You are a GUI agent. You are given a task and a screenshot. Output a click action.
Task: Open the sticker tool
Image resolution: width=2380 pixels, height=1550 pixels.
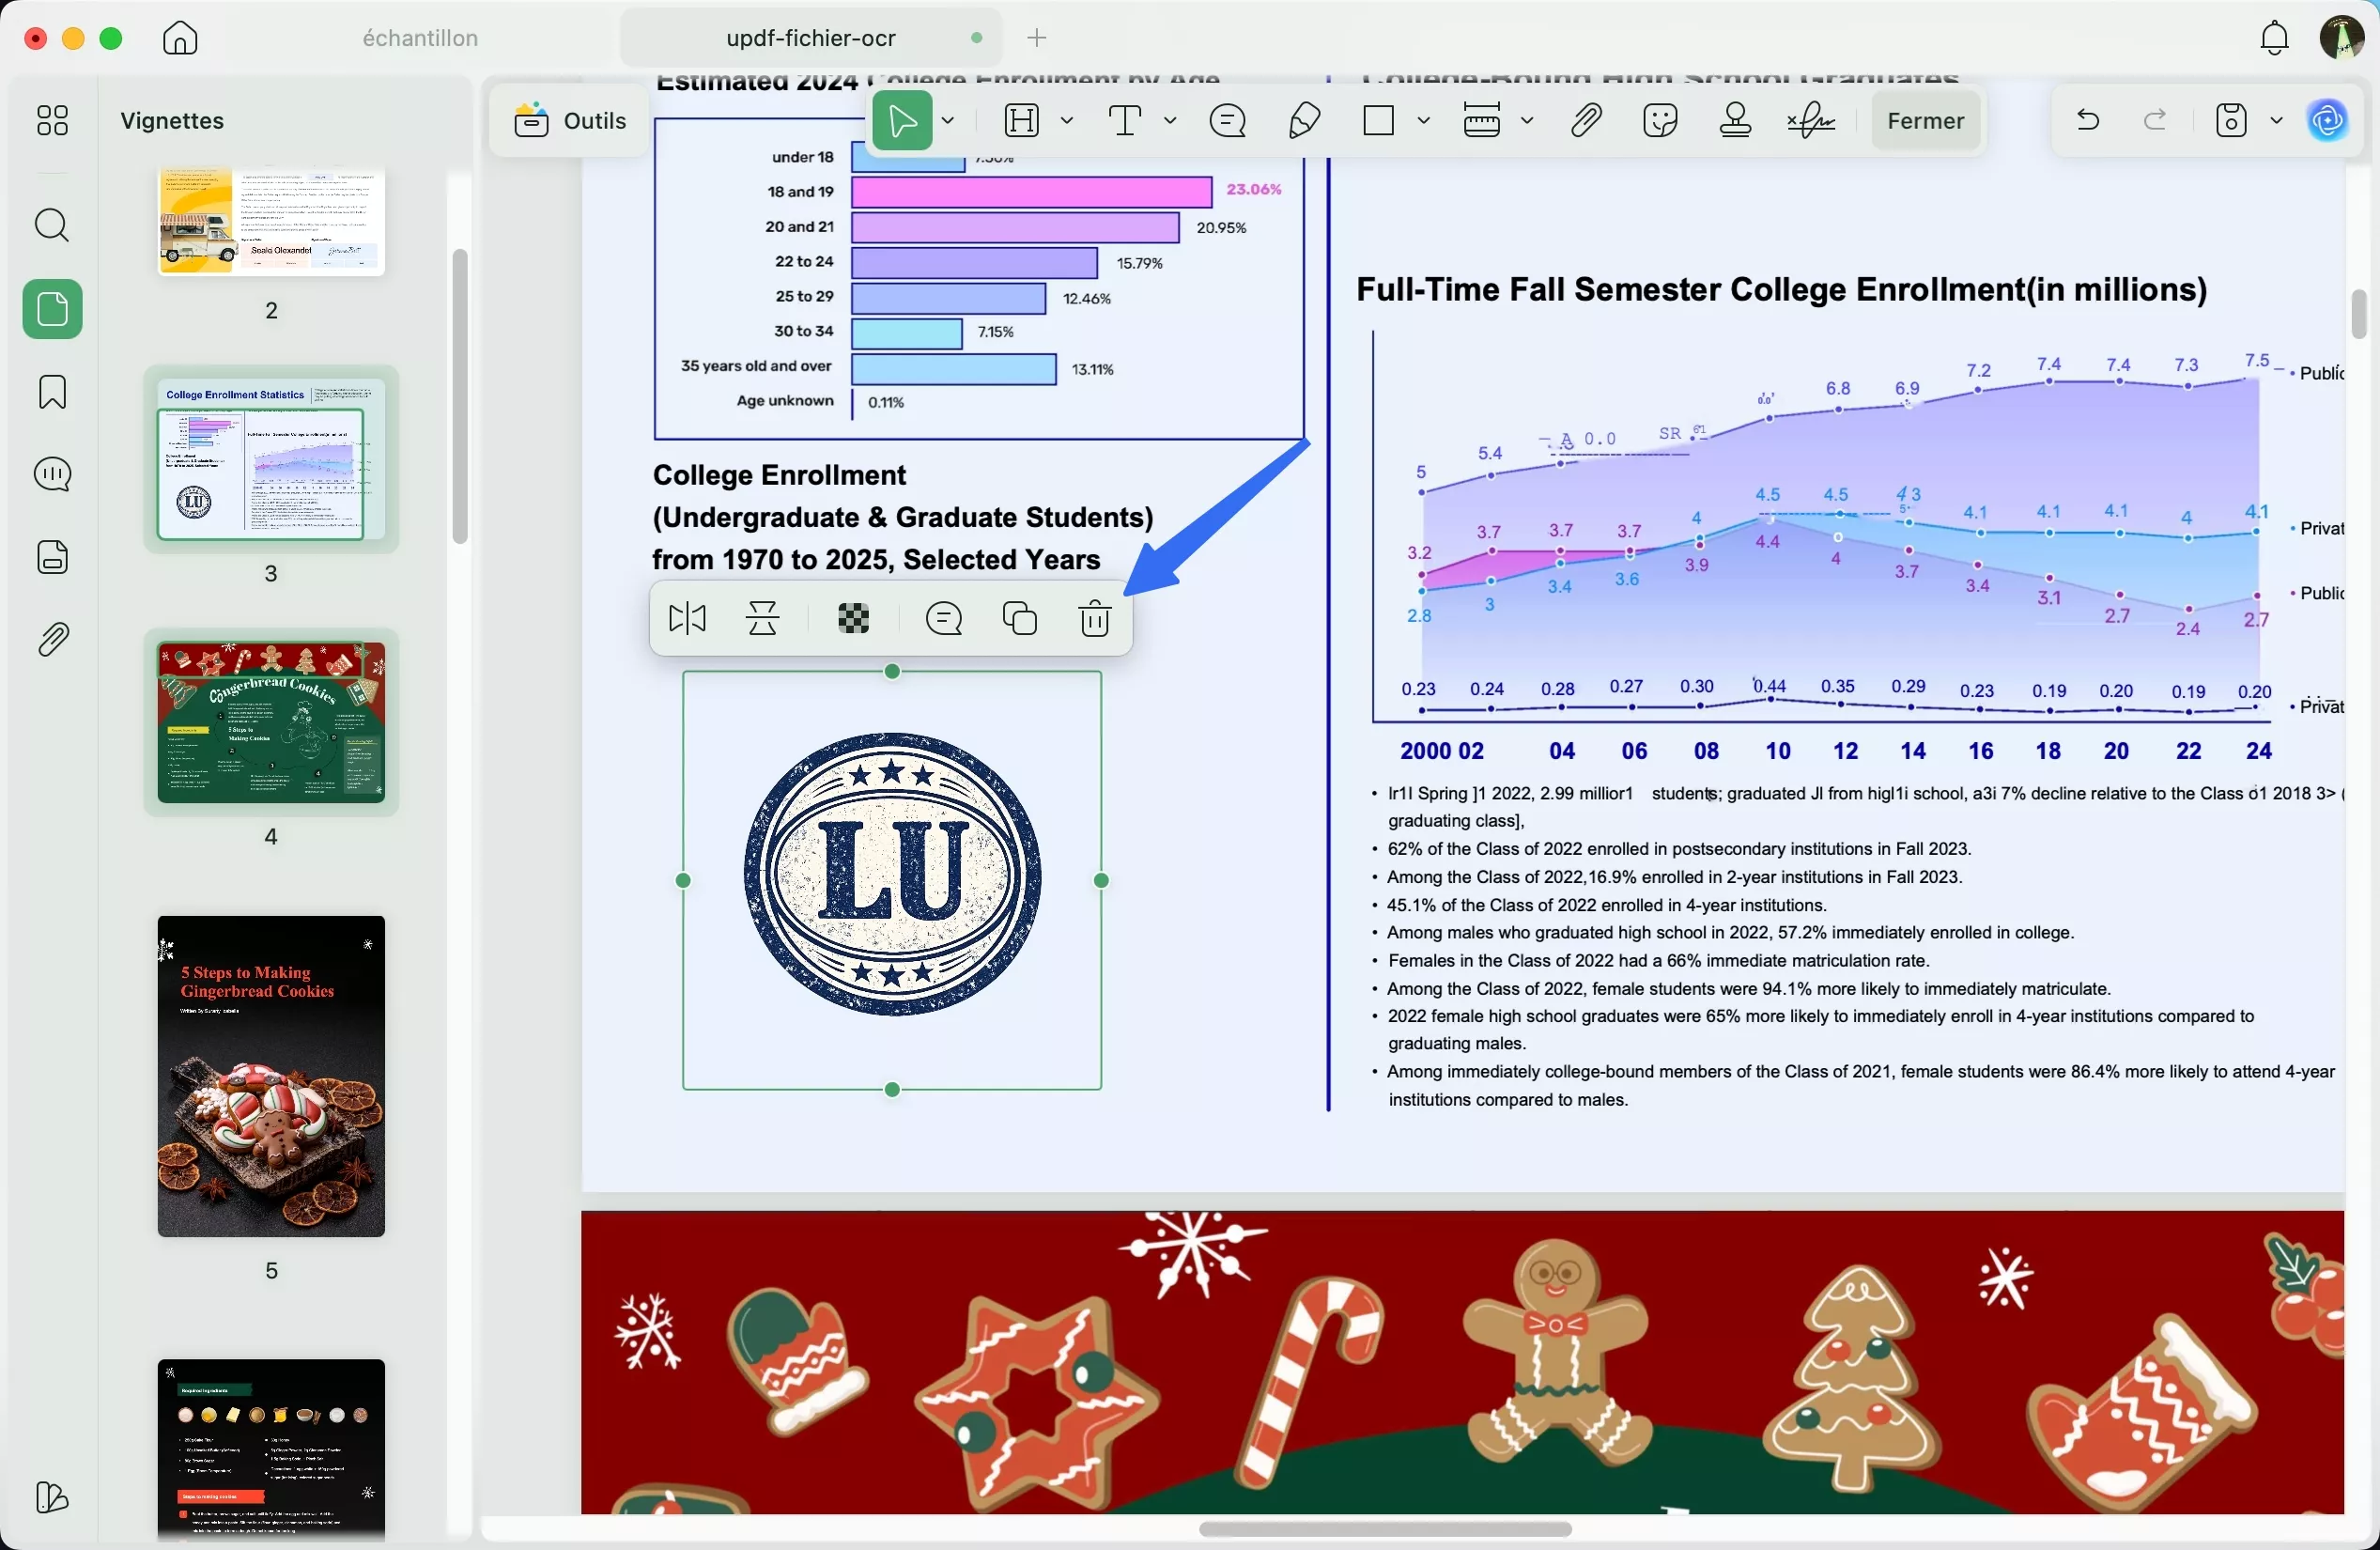1660,121
